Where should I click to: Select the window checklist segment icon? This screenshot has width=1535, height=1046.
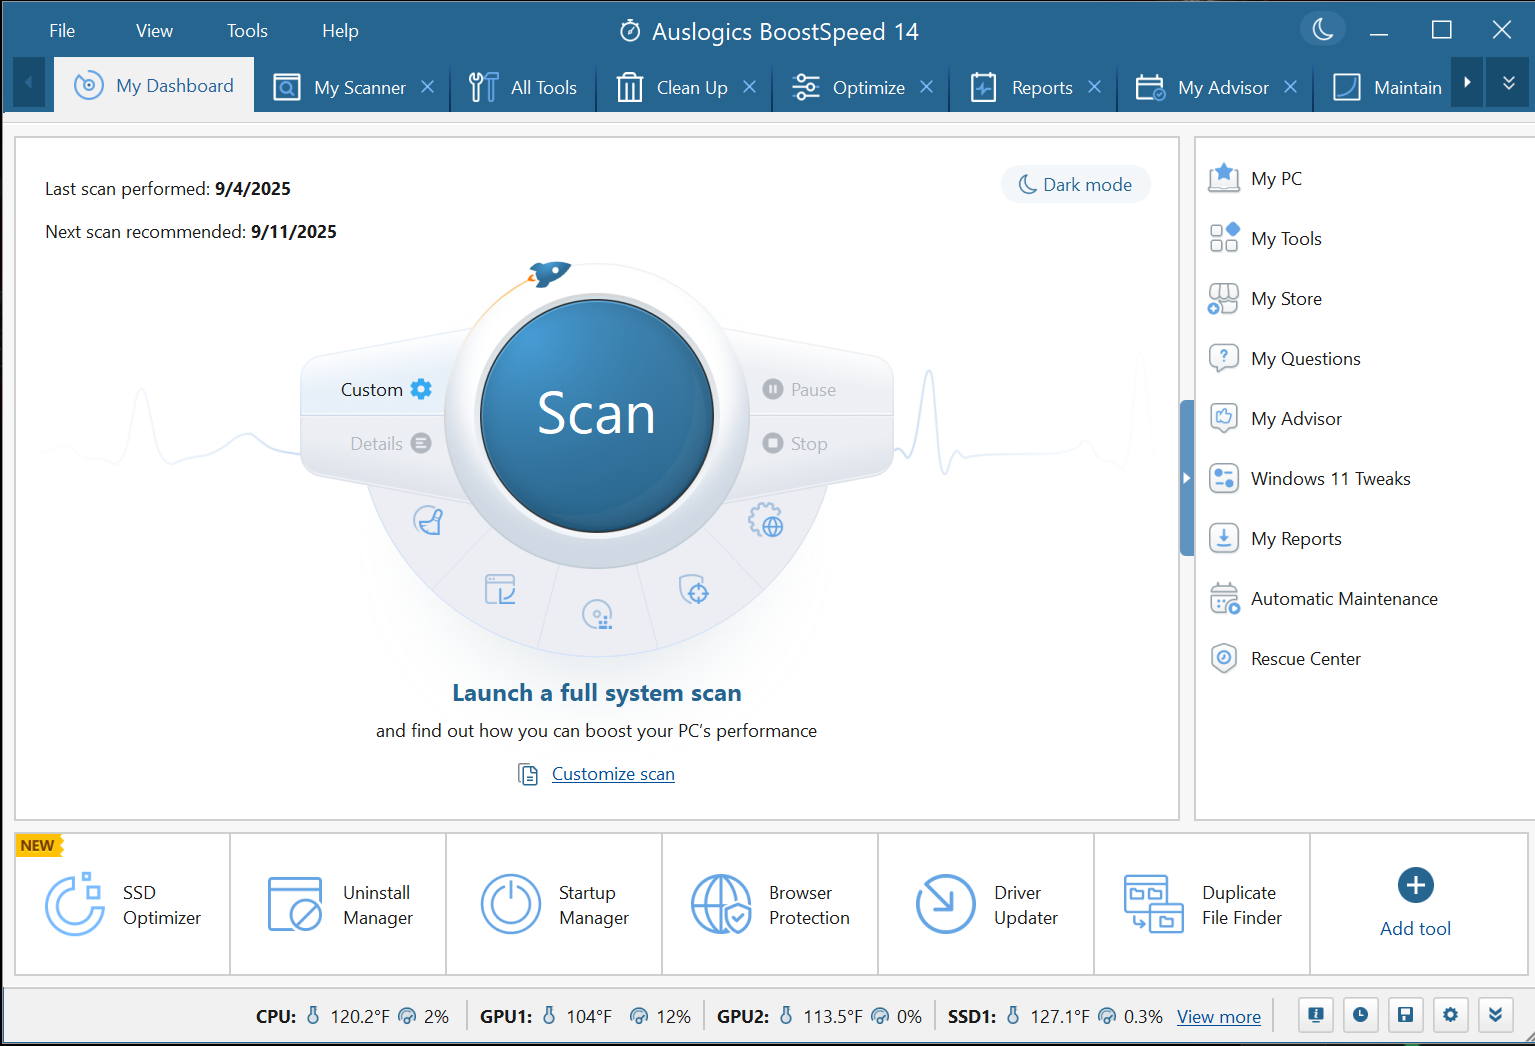[500, 589]
